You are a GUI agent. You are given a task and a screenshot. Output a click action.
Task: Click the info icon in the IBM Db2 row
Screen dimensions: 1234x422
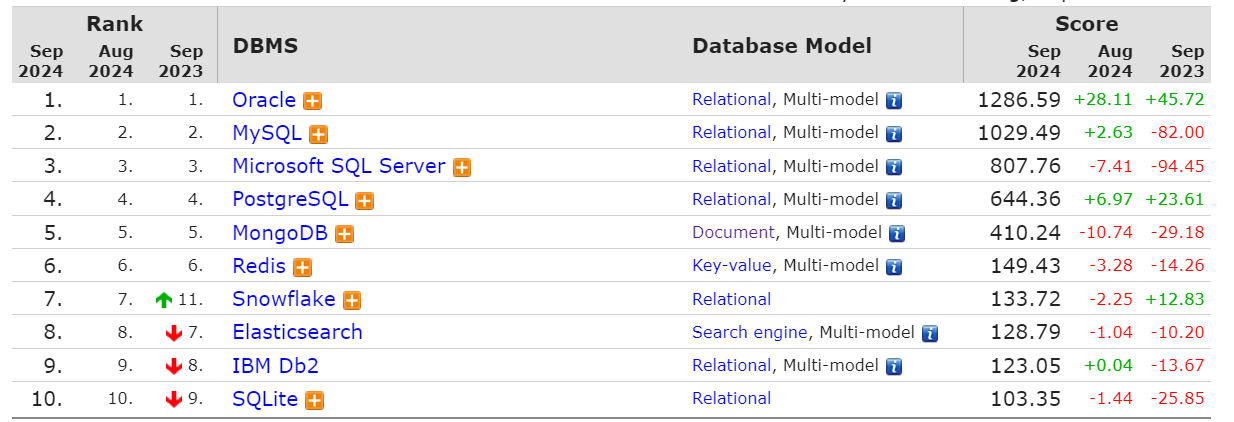(894, 366)
